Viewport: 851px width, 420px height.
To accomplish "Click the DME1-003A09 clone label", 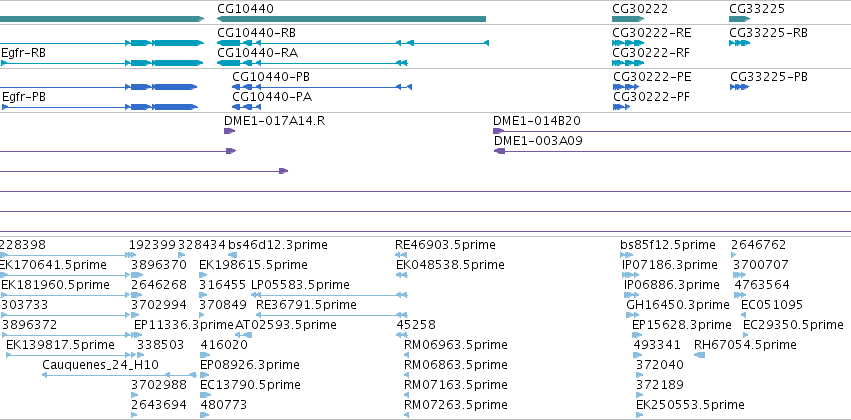I will 538,141.
